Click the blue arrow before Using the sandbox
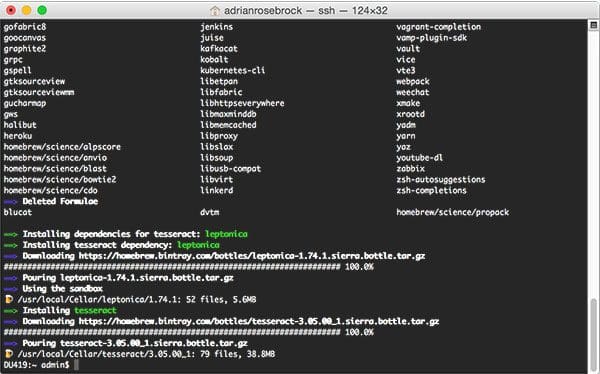Screen dimensions: 600x374 10,289
